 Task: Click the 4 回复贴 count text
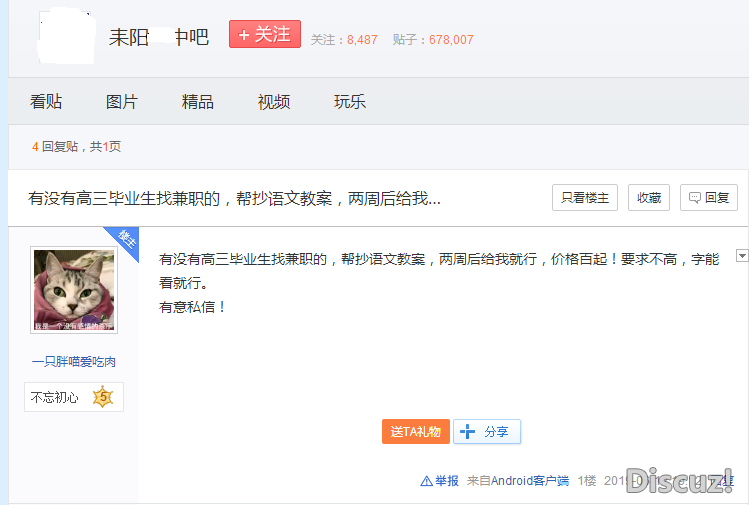coord(55,147)
